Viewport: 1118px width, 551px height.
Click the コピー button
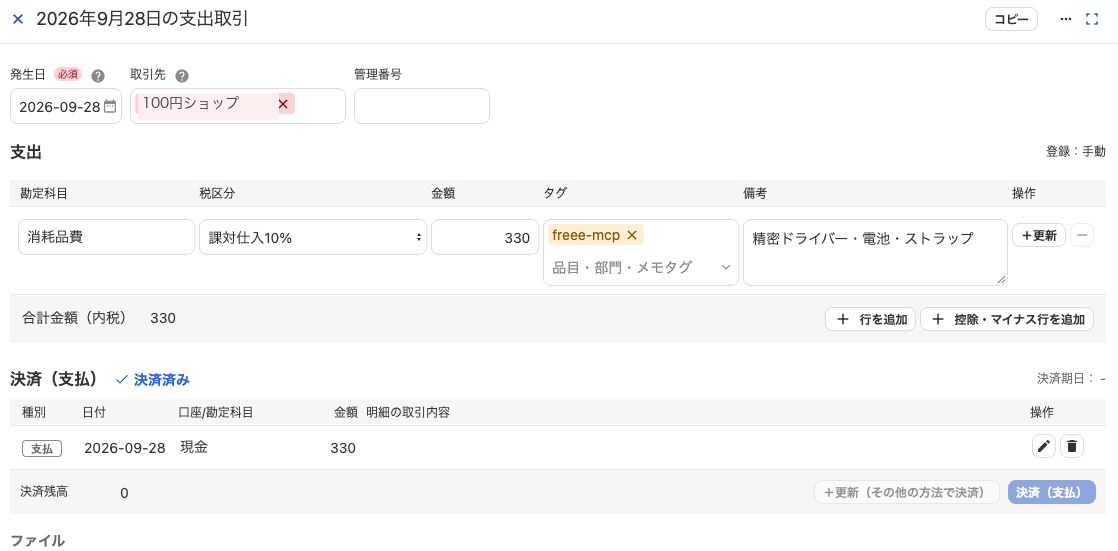(1011, 19)
